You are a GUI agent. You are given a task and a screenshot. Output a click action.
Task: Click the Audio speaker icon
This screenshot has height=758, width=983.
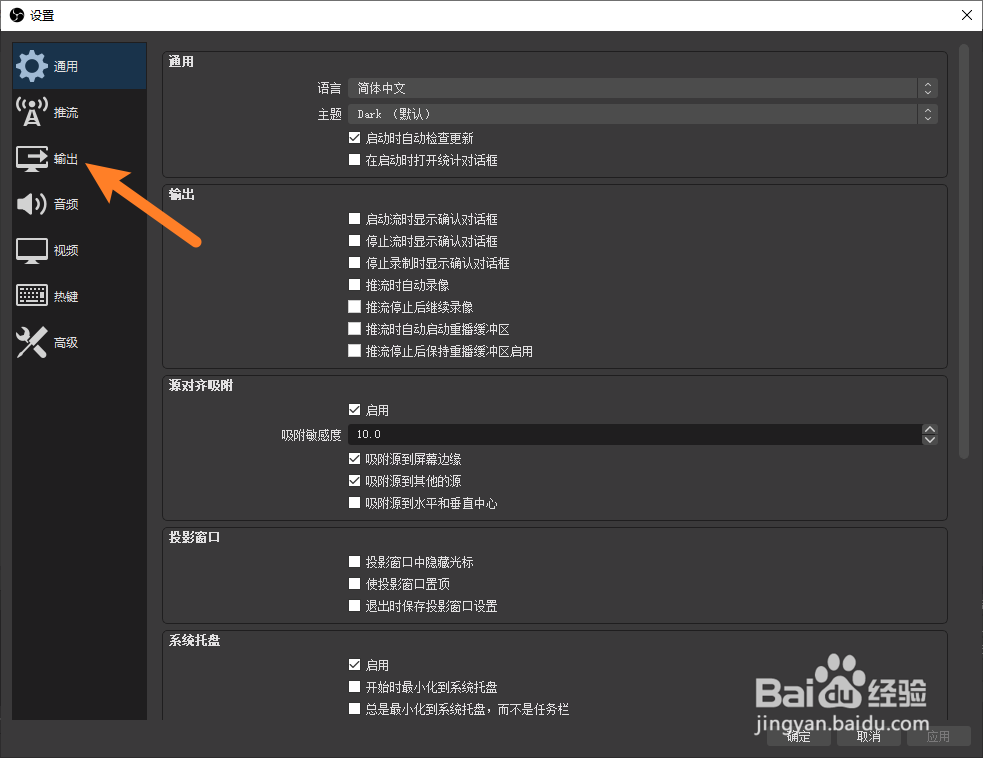pos(31,204)
